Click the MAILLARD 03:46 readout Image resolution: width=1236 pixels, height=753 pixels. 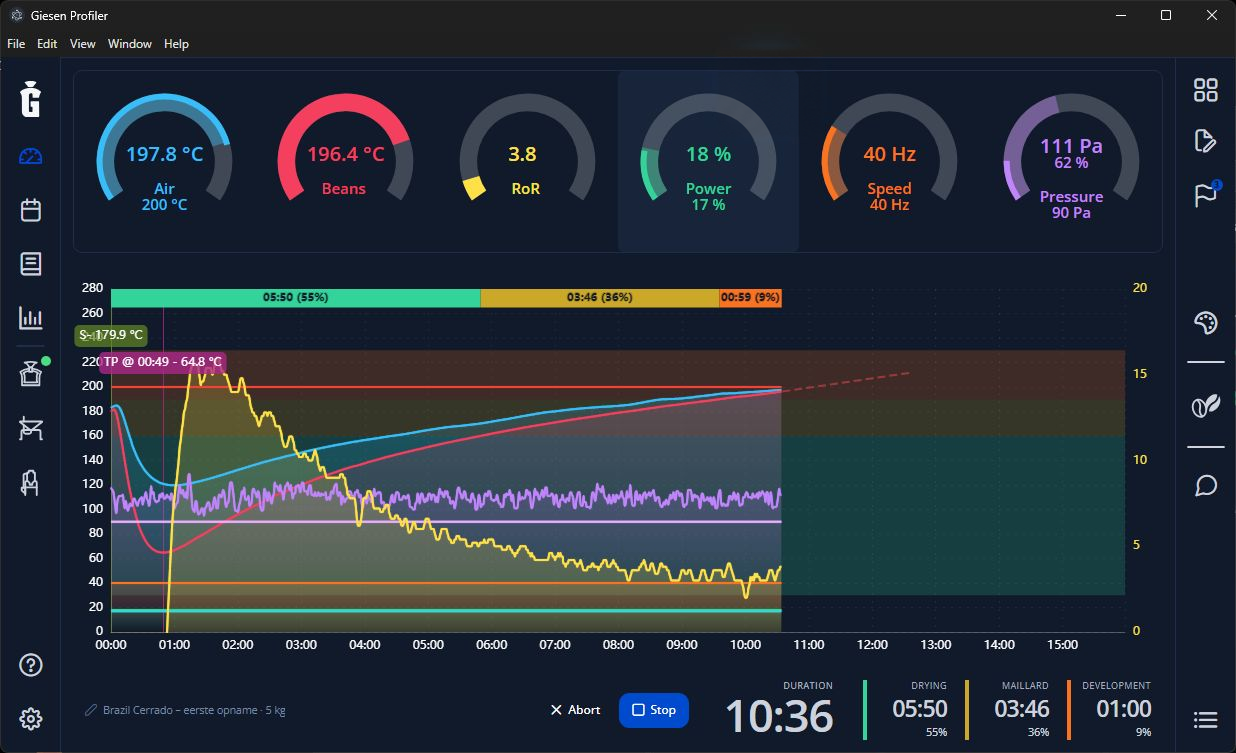pos(1022,711)
